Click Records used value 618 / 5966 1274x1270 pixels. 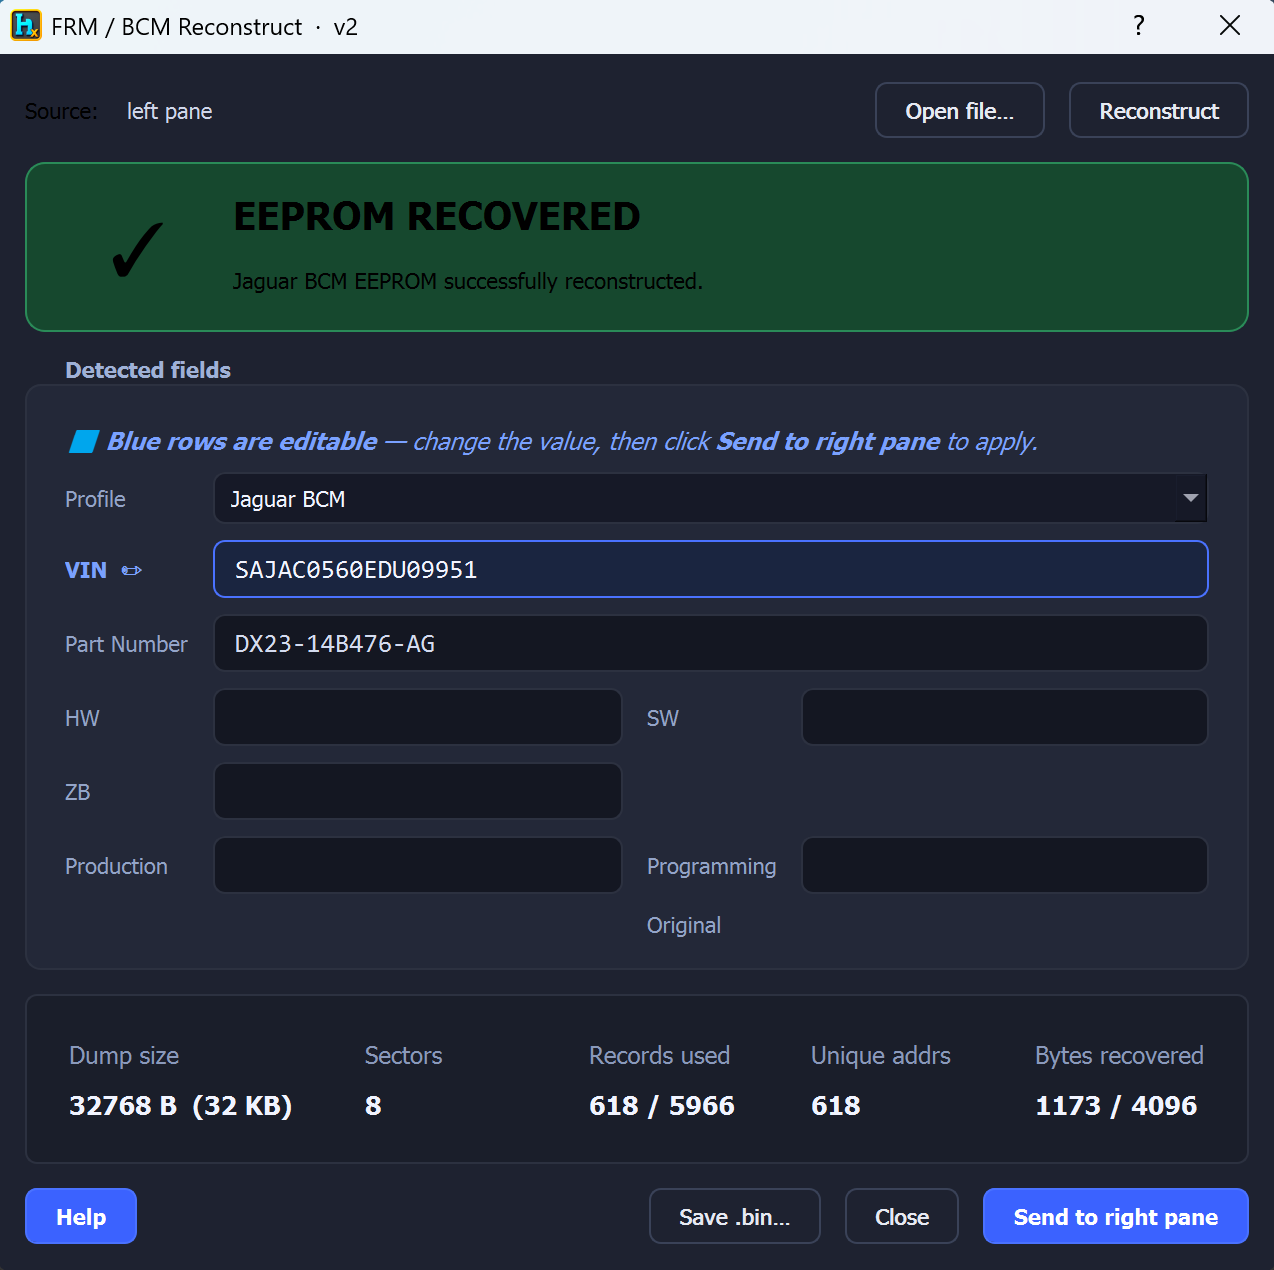coord(662,1105)
